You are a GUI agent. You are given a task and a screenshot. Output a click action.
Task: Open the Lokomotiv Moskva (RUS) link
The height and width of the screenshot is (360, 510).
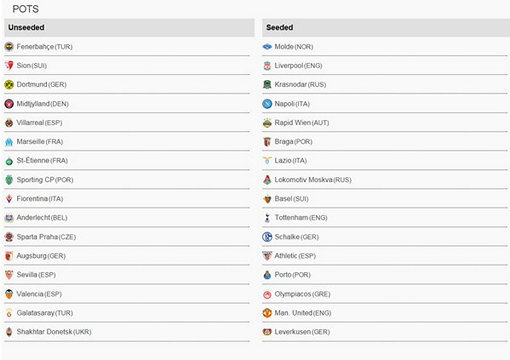pos(313,180)
